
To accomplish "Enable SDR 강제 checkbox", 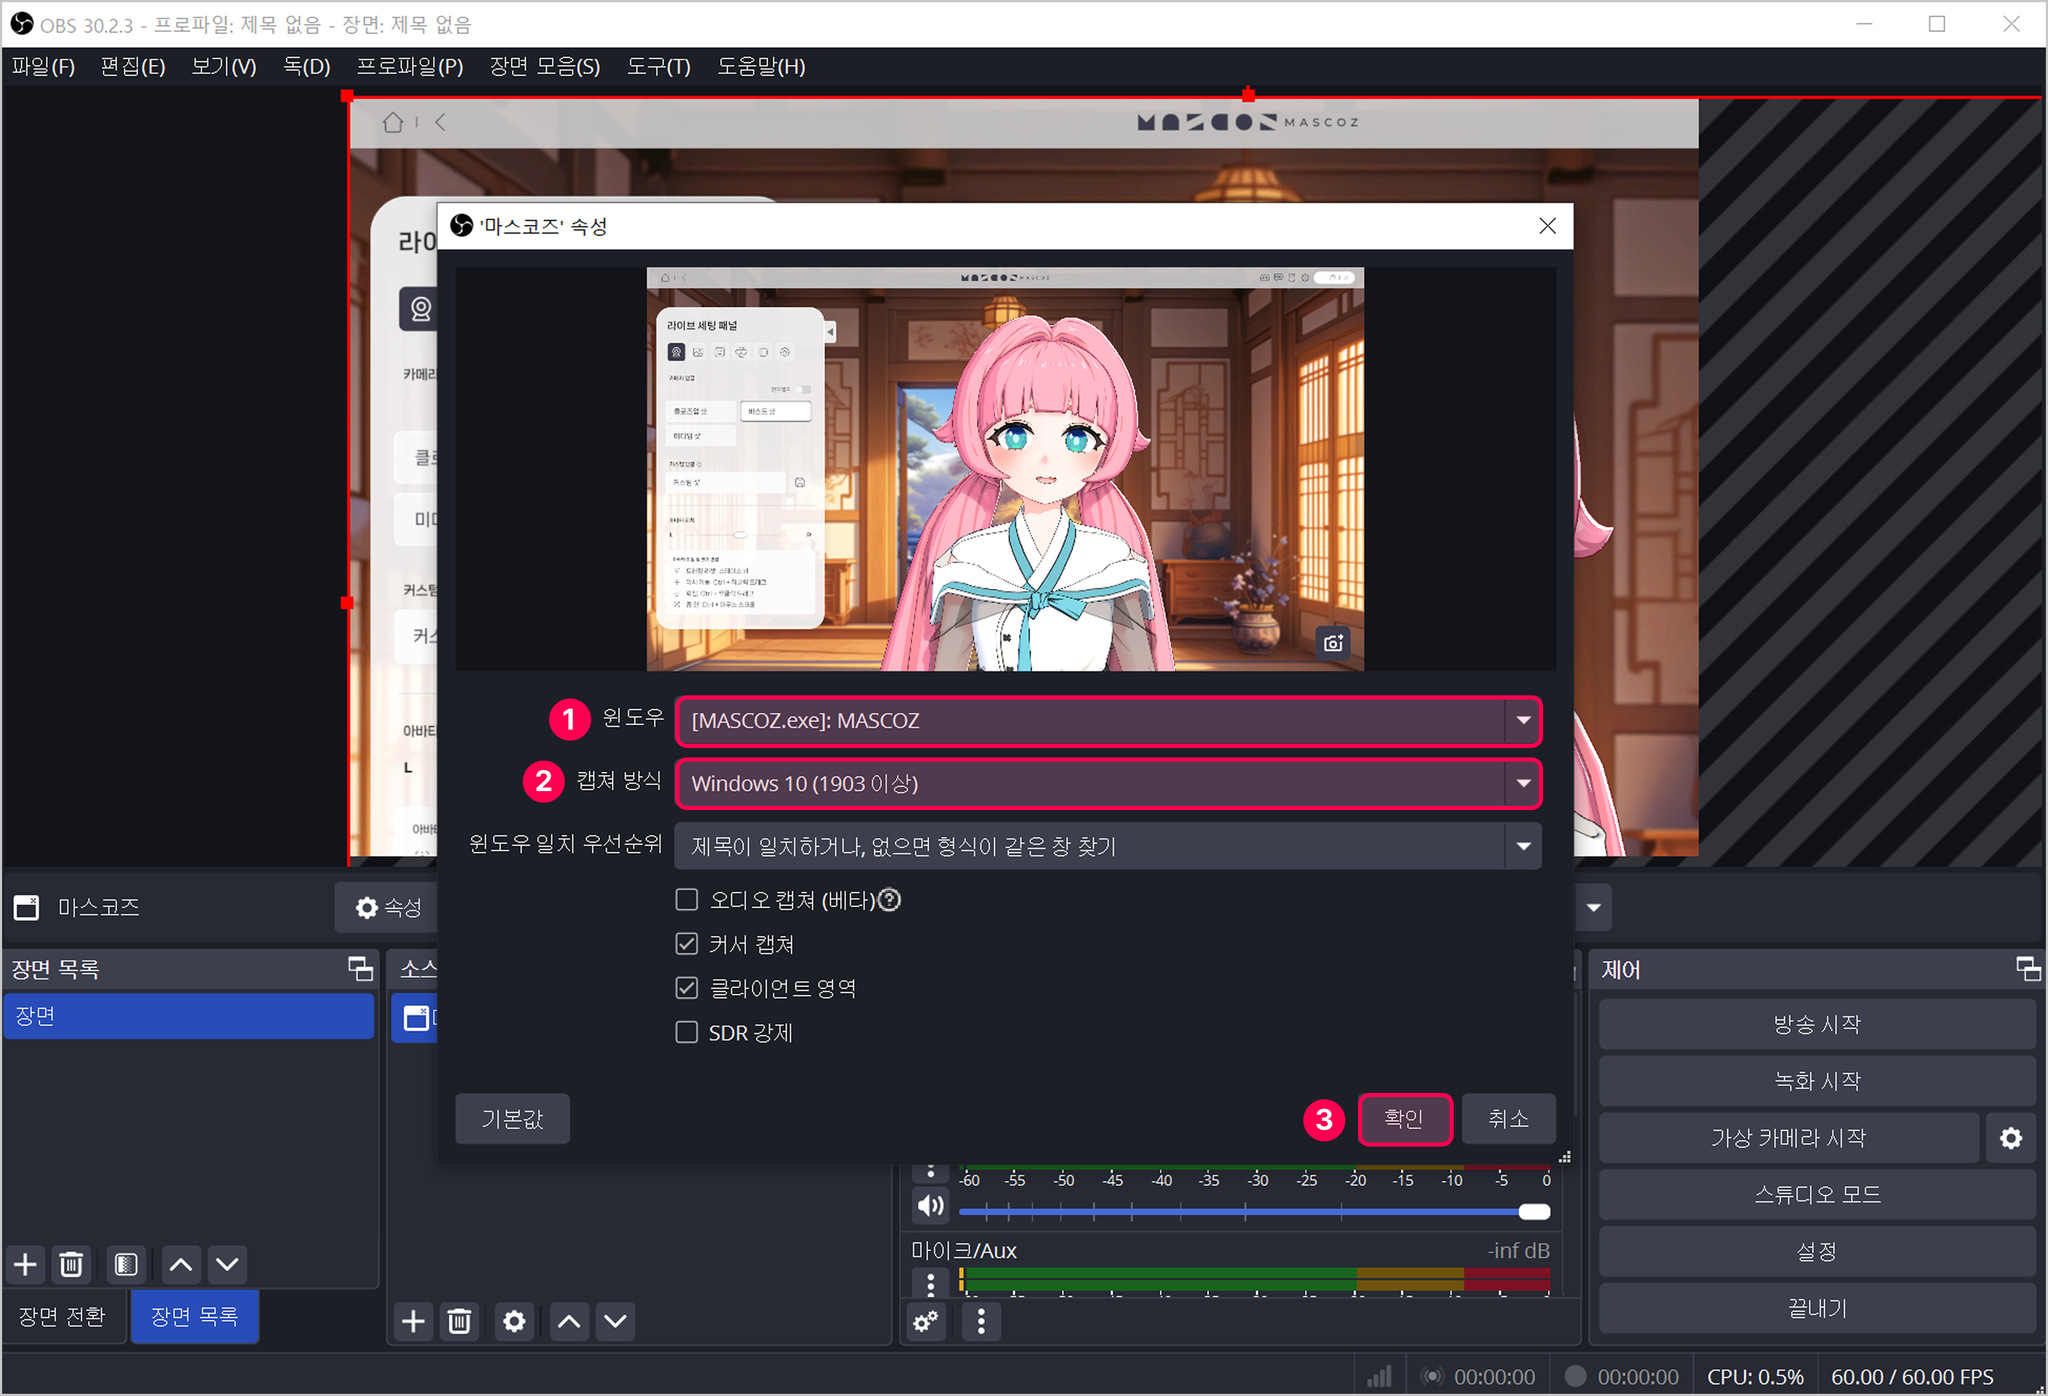I will 687,1032.
